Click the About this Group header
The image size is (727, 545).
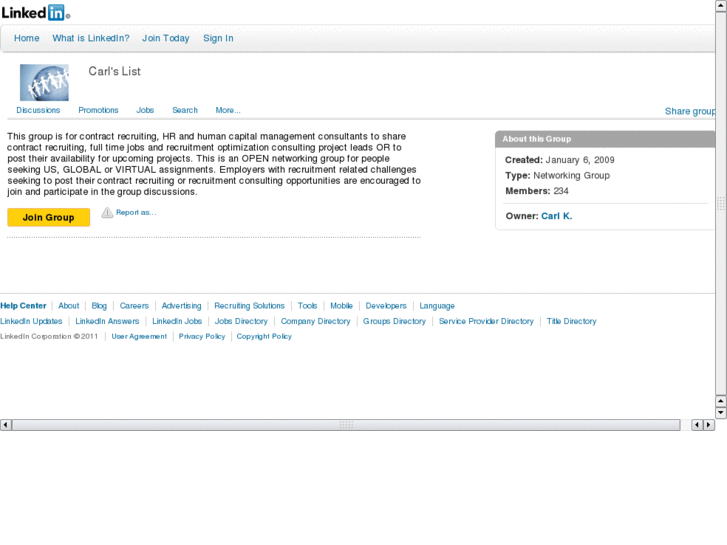coord(537,139)
